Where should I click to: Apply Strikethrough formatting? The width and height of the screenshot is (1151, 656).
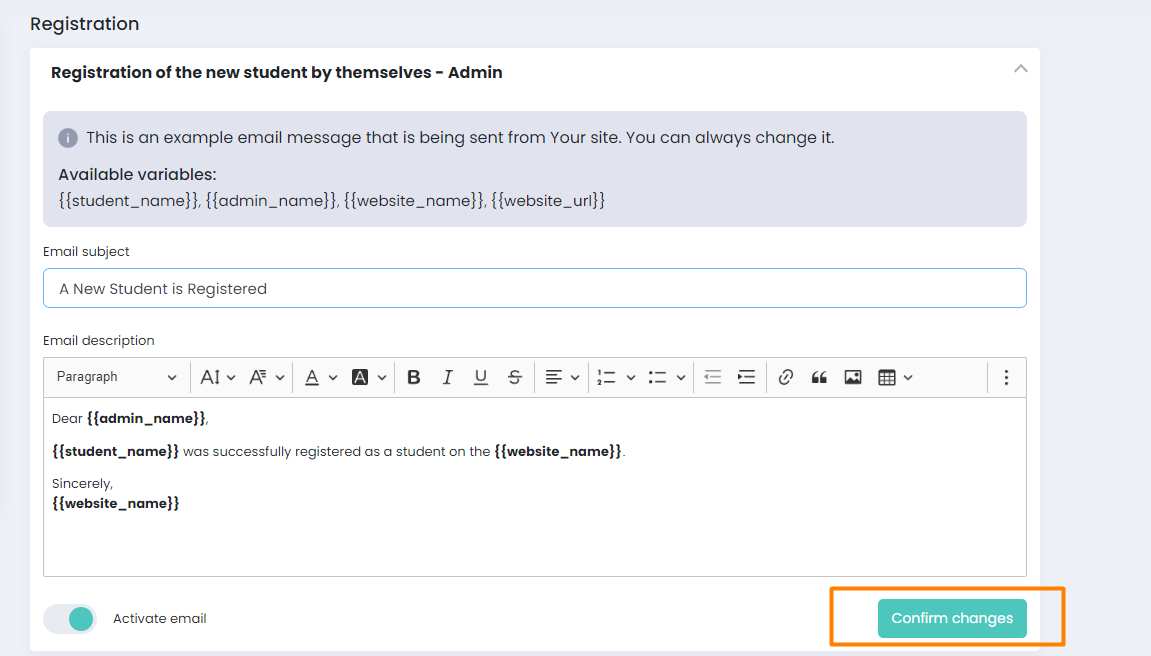tap(515, 377)
